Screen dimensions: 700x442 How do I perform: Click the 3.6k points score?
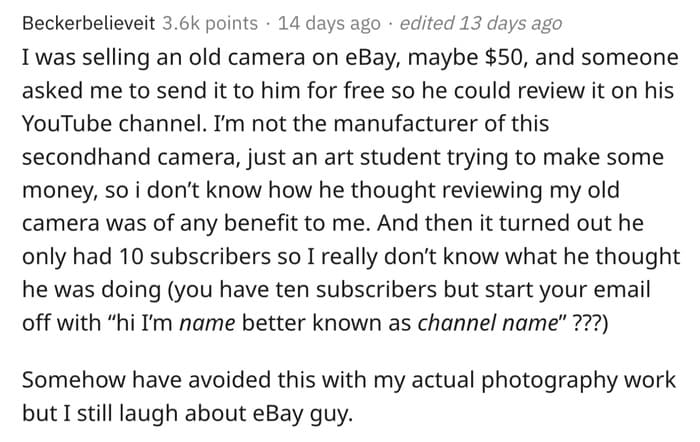point(210,23)
